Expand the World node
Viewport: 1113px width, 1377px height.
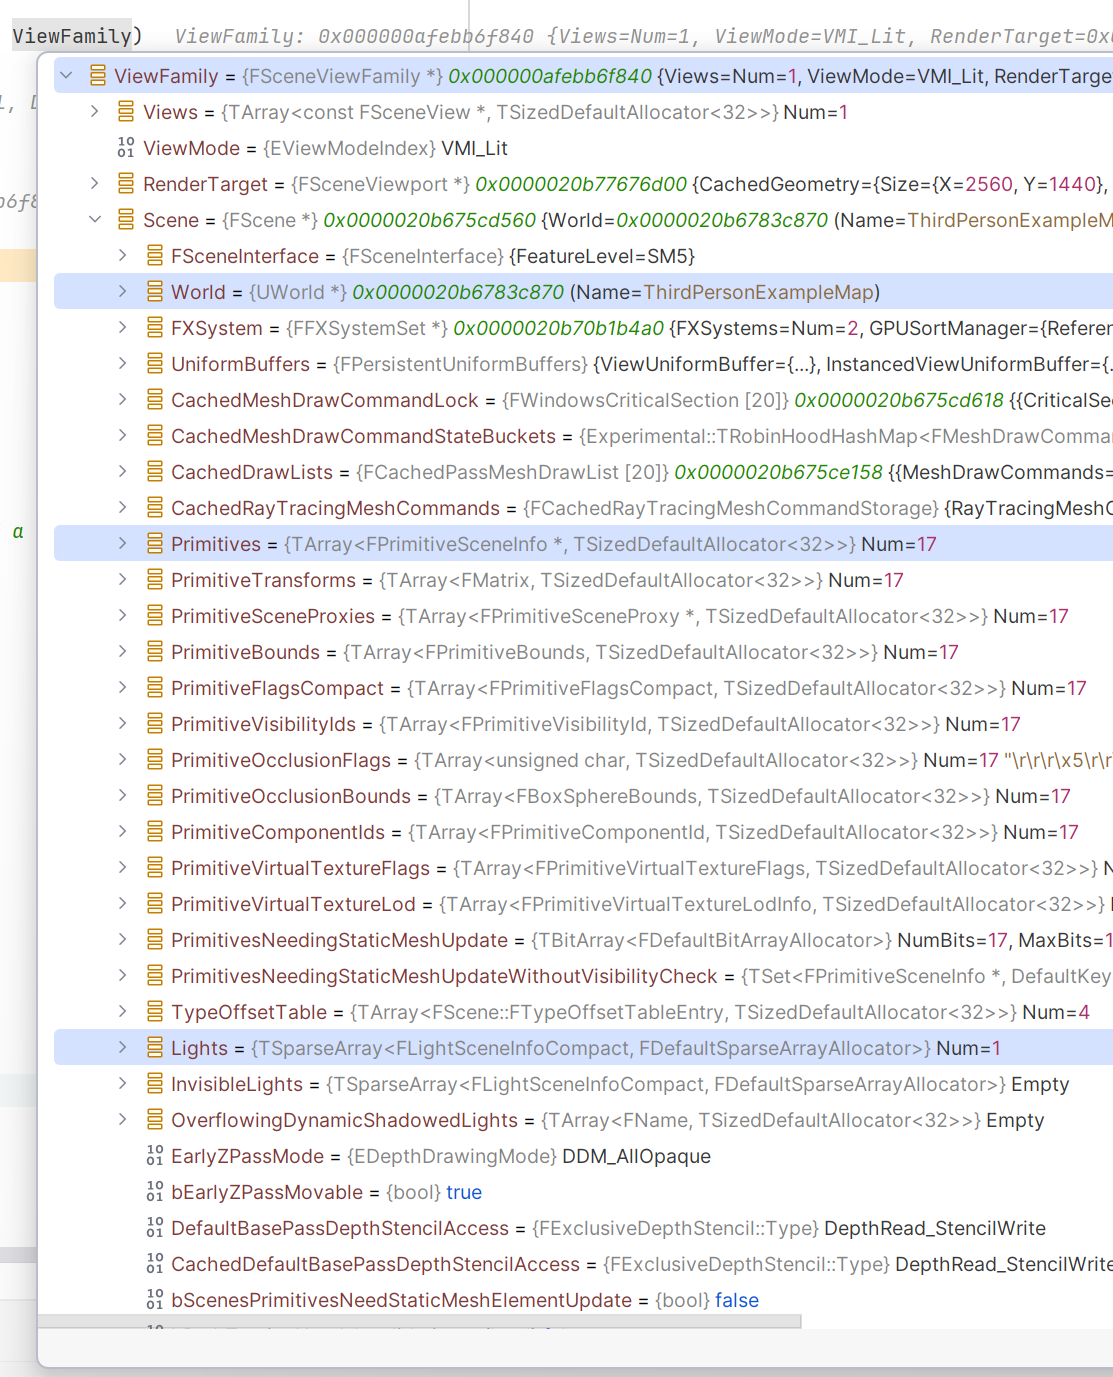(123, 292)
